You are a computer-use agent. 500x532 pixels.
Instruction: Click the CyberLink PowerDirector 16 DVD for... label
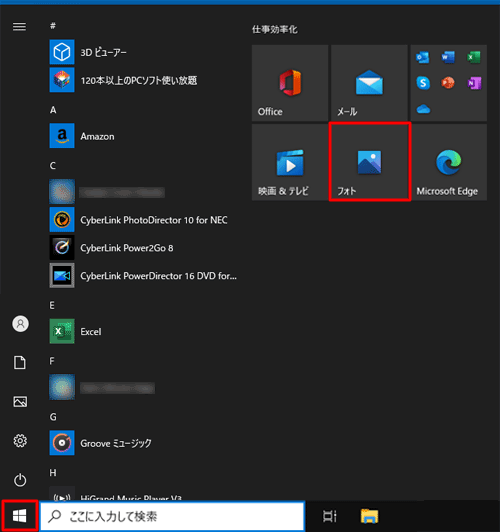158,276
